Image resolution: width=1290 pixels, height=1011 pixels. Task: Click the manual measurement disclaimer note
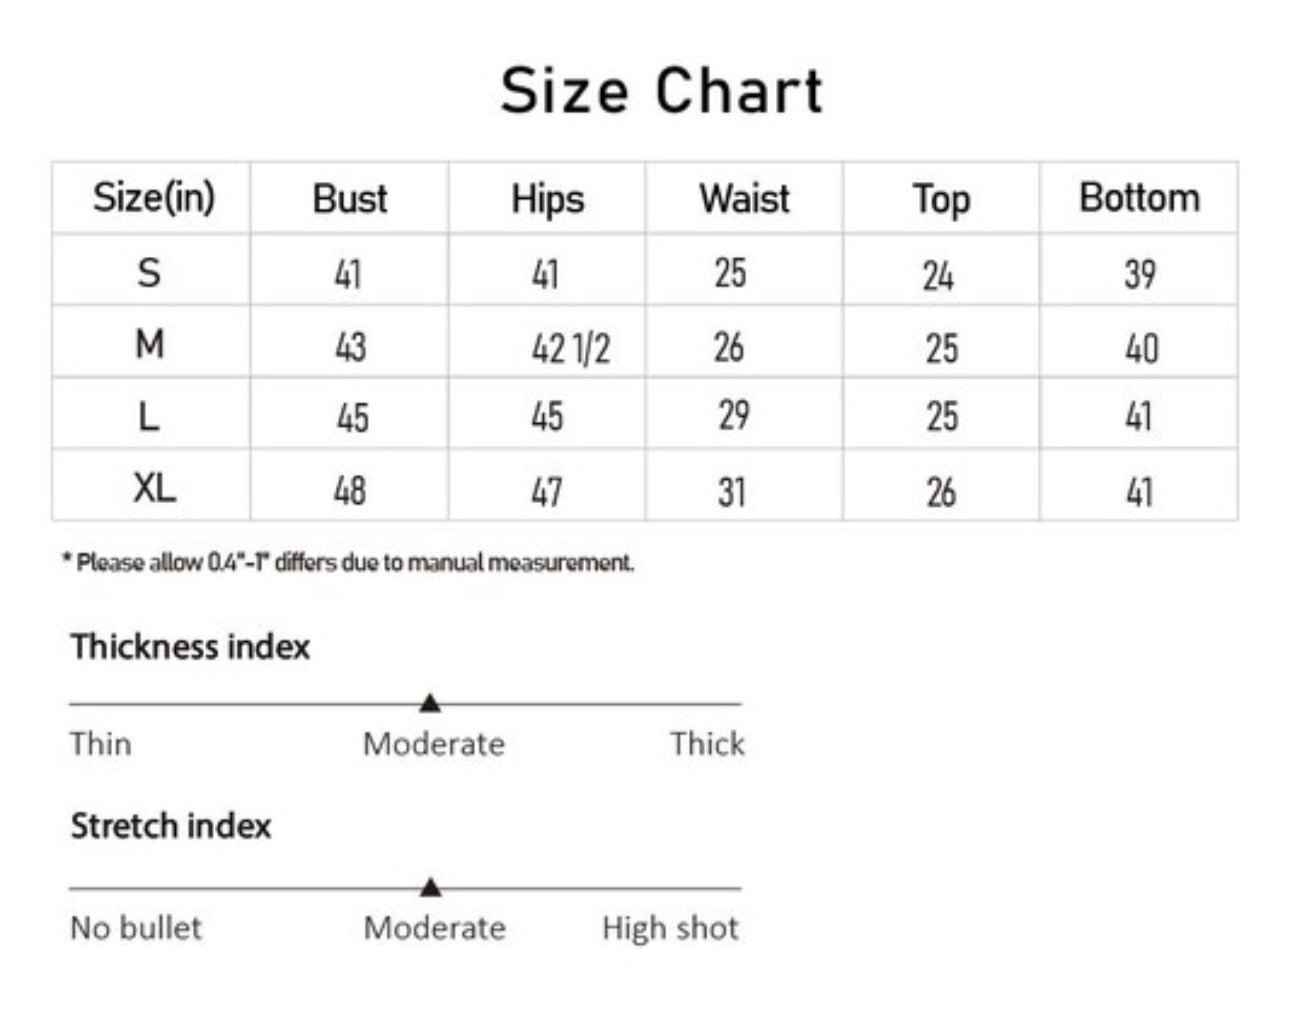click(x=348, y=562)
